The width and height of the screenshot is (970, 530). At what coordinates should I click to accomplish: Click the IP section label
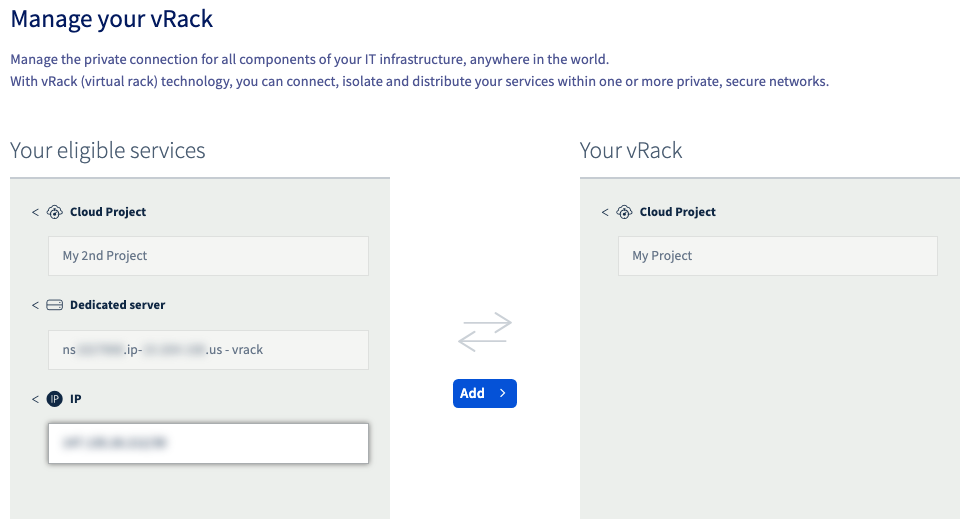click(x=75, y=399)
